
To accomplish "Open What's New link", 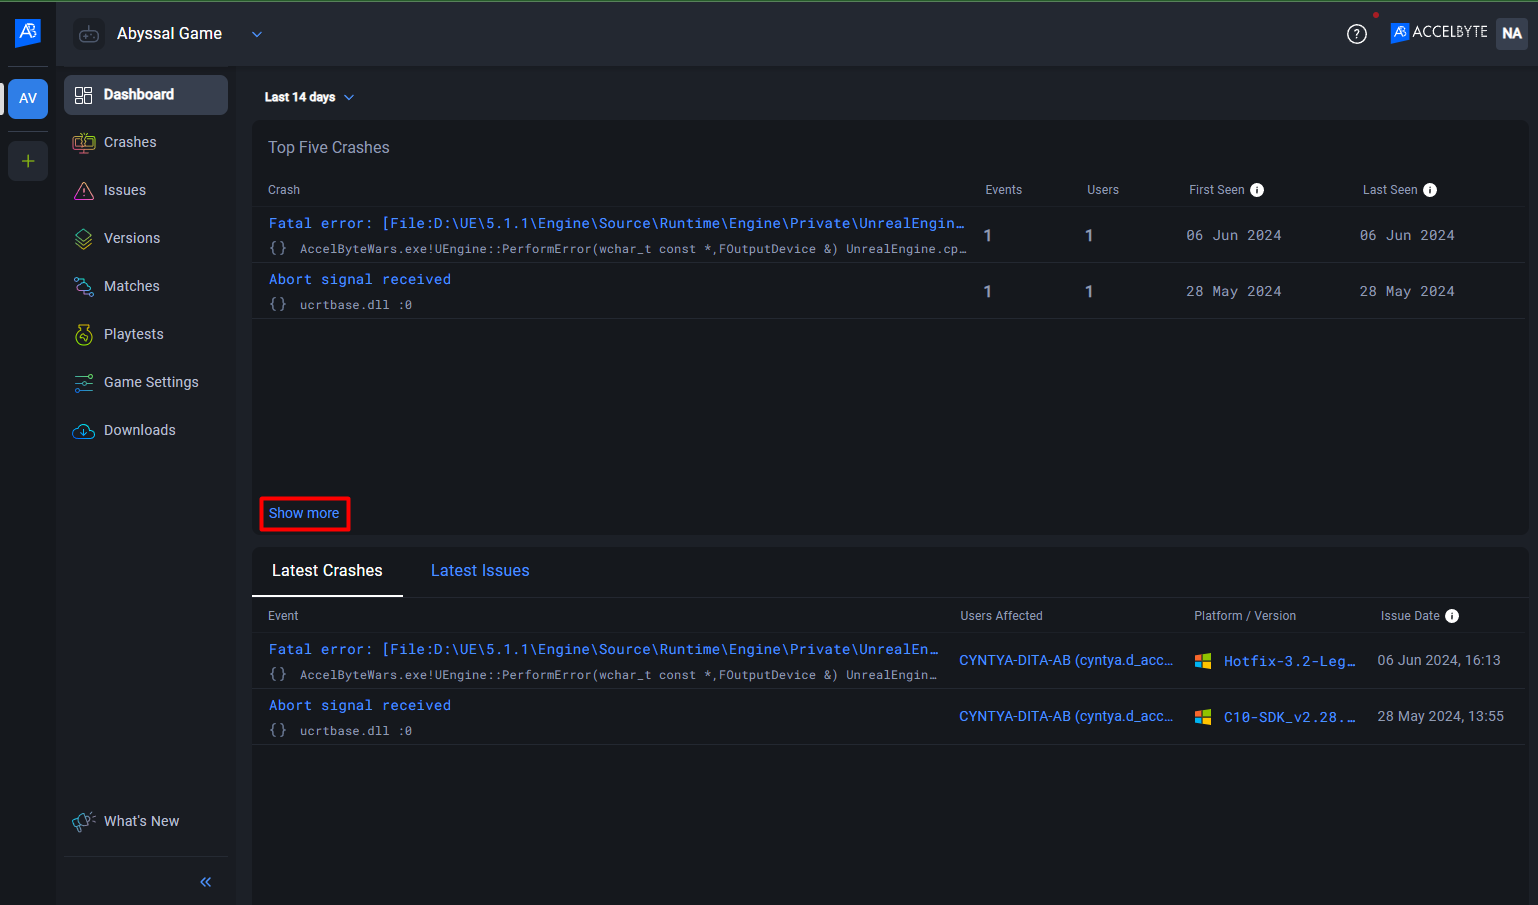I will pyautogui.click(x=141, y=821).
